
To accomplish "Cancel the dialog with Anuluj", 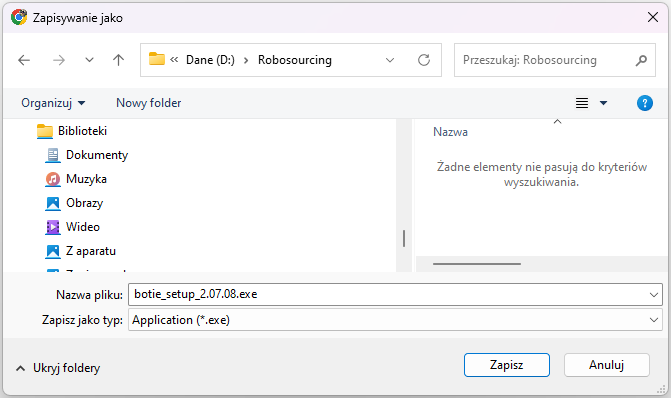I will 606,365.
